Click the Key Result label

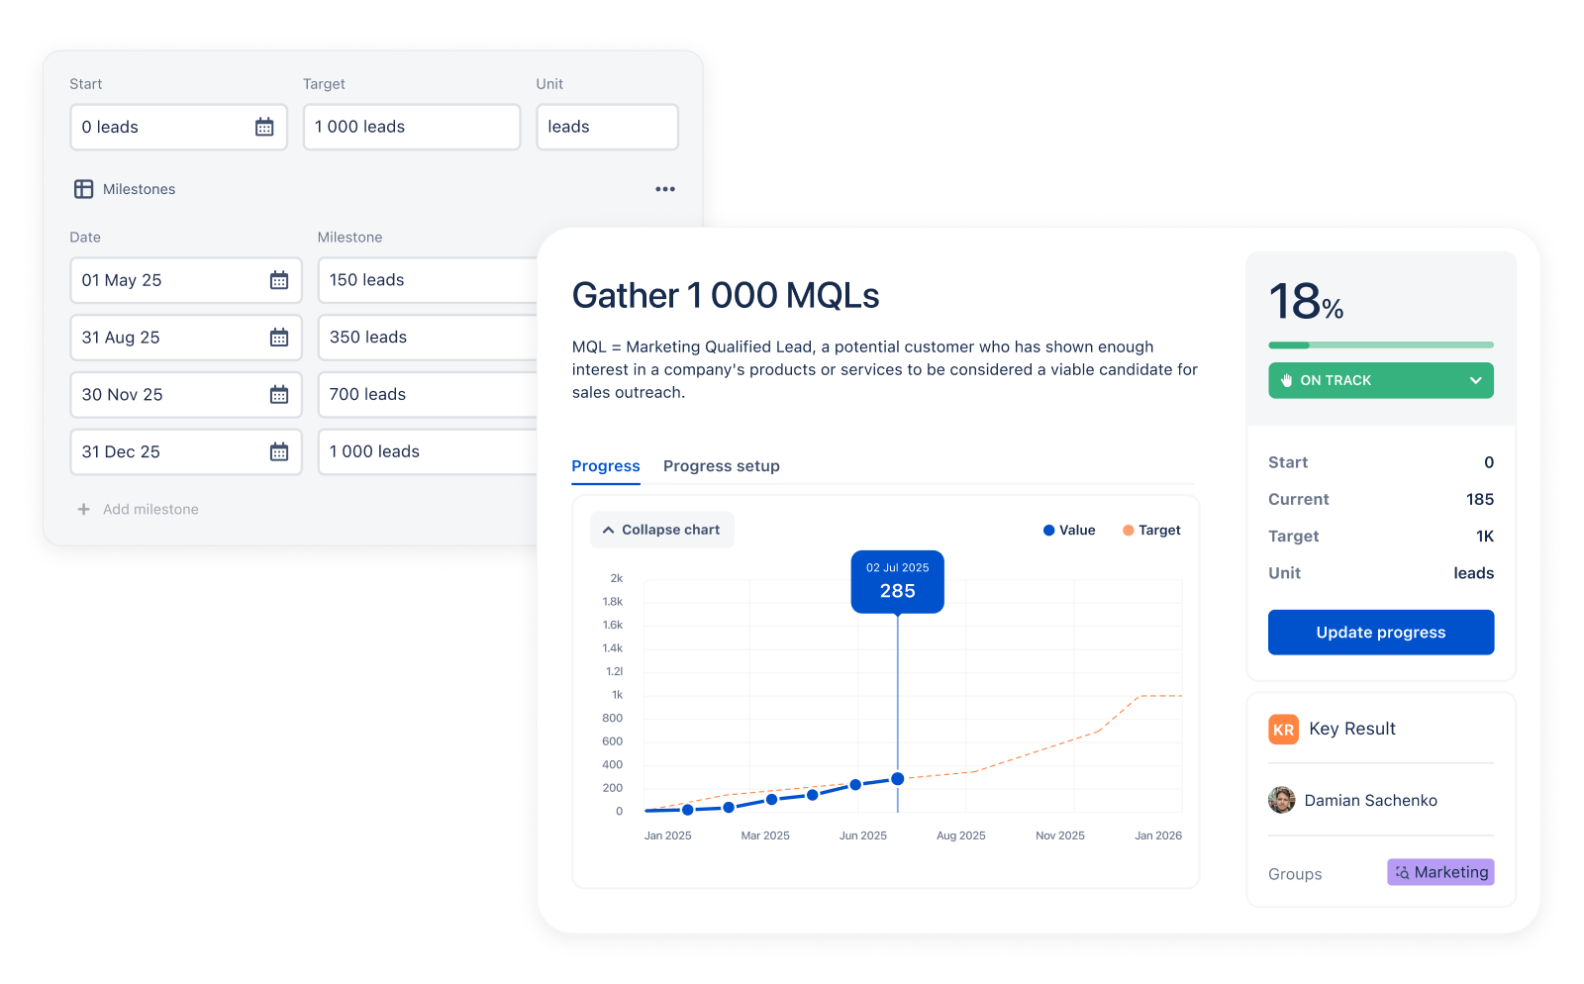coord(1352,729)
